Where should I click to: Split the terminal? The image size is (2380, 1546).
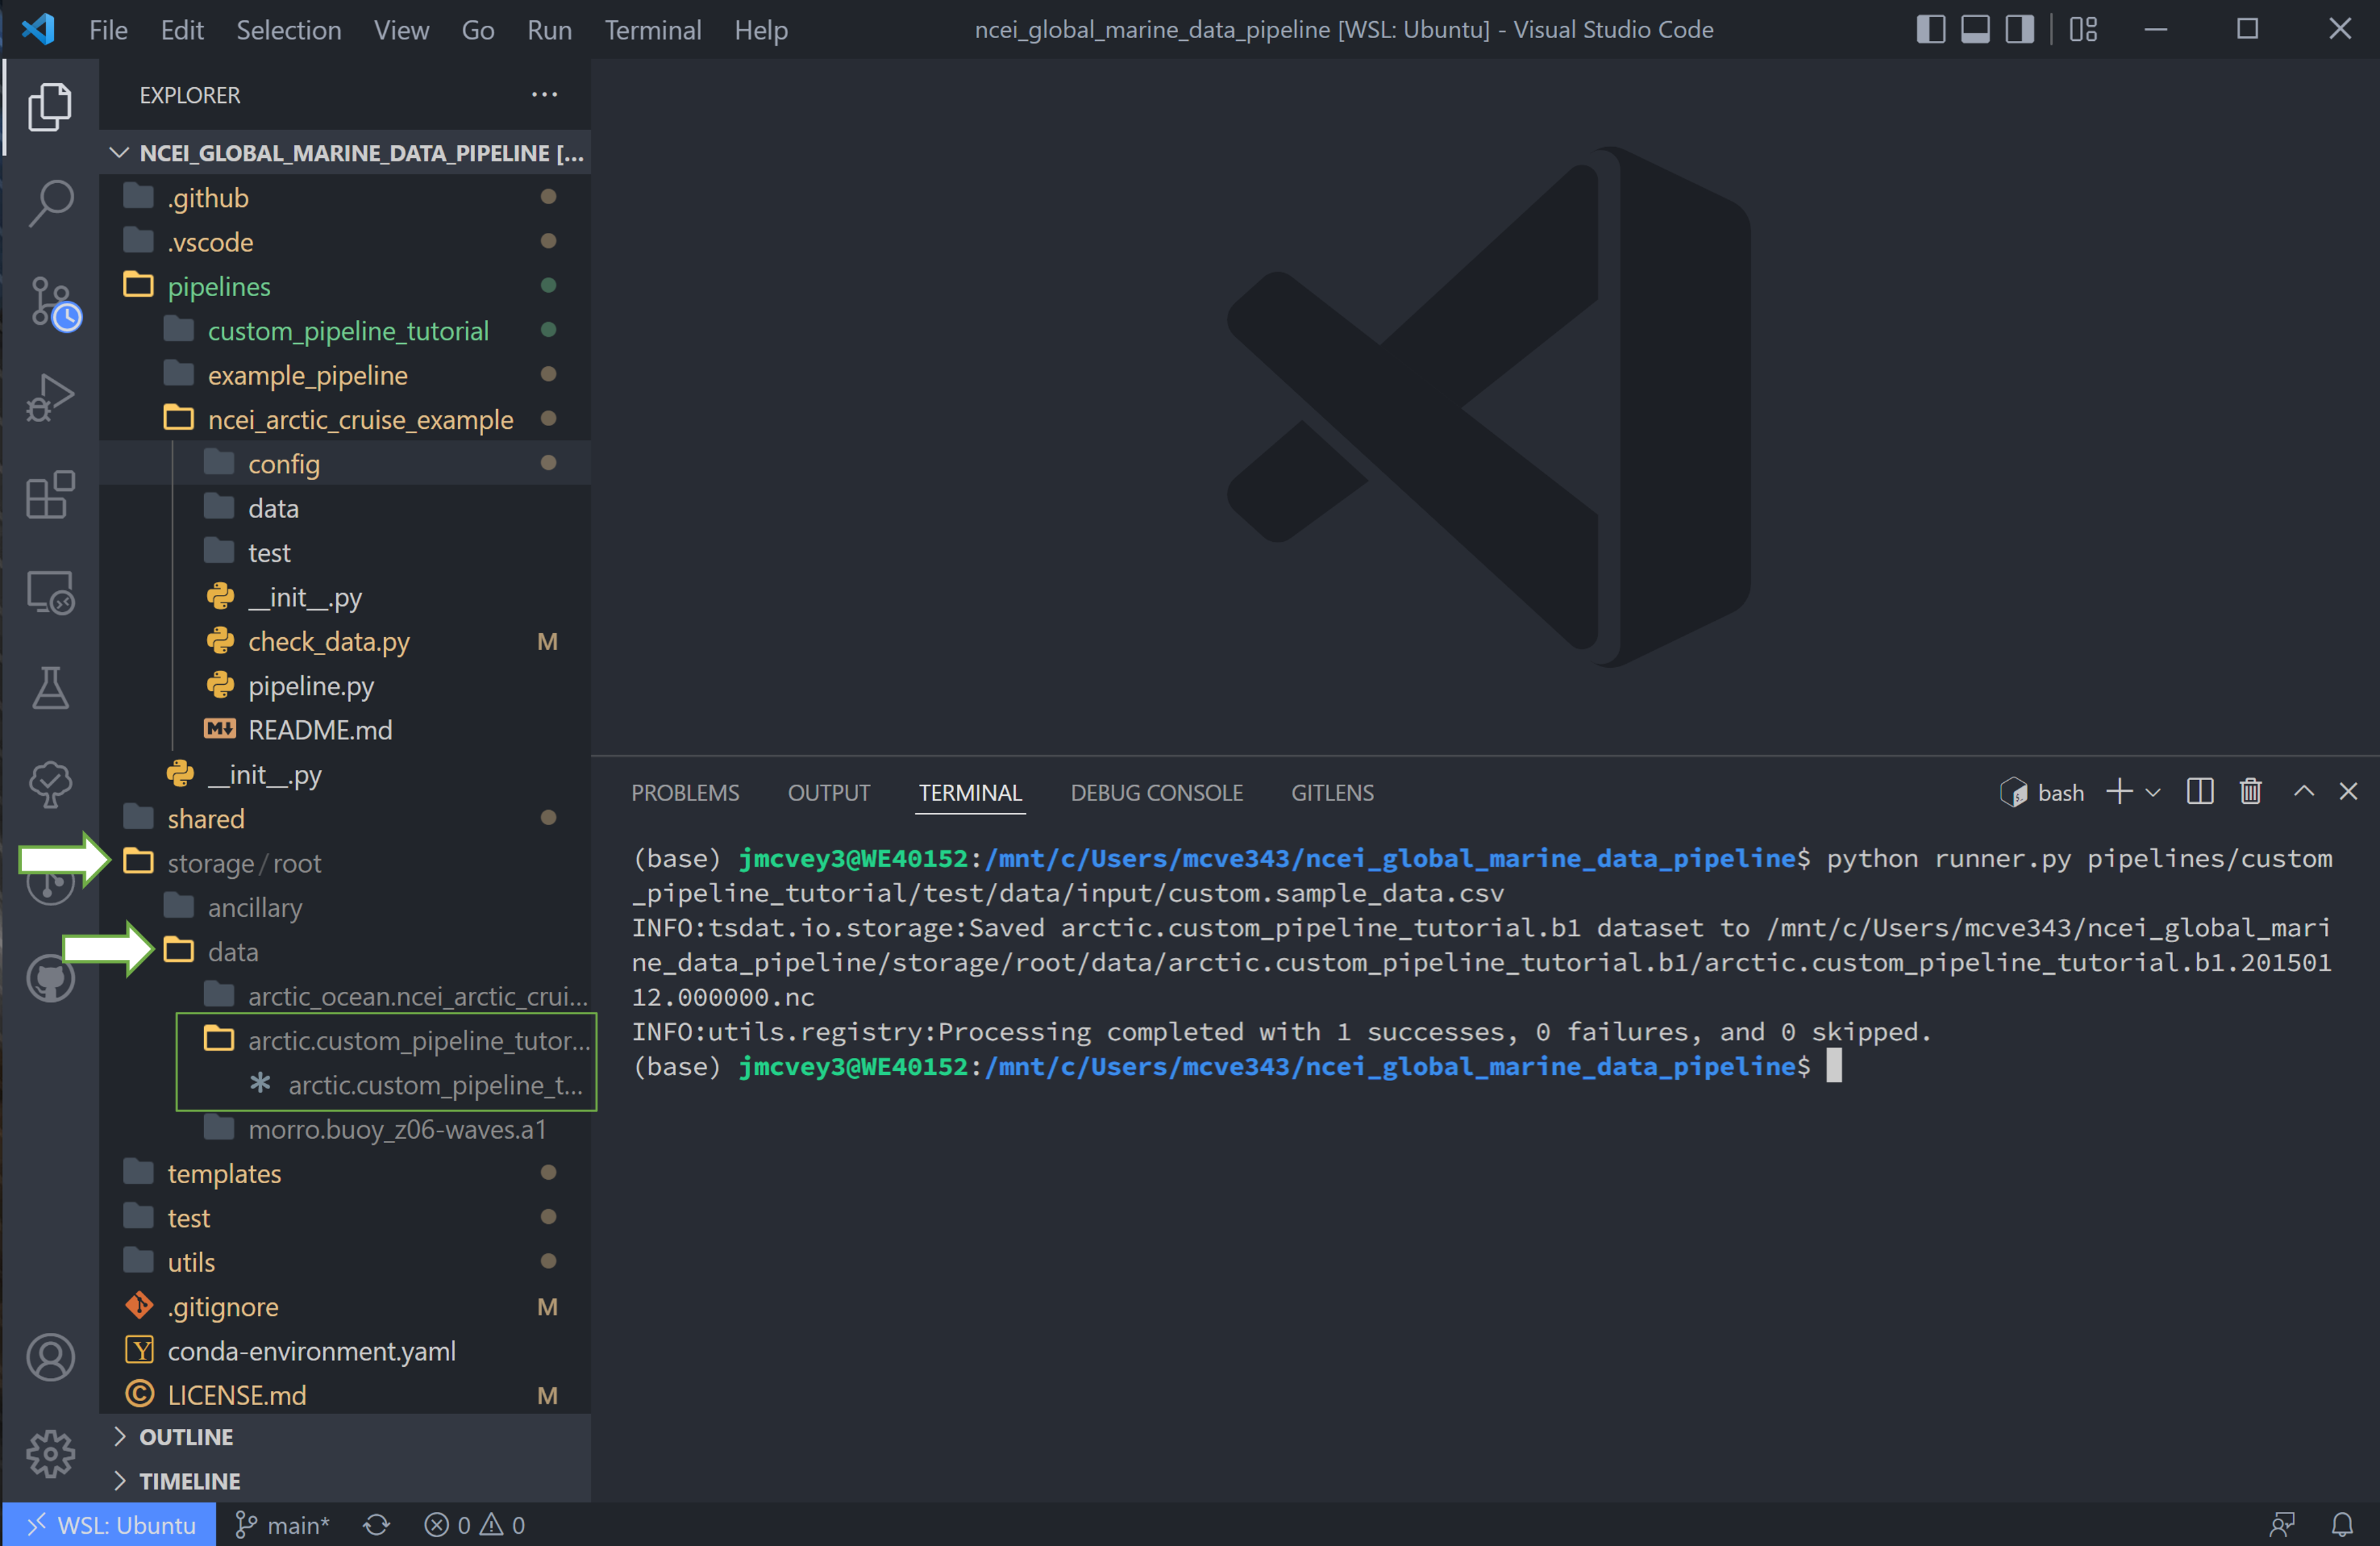[2200, 792]
